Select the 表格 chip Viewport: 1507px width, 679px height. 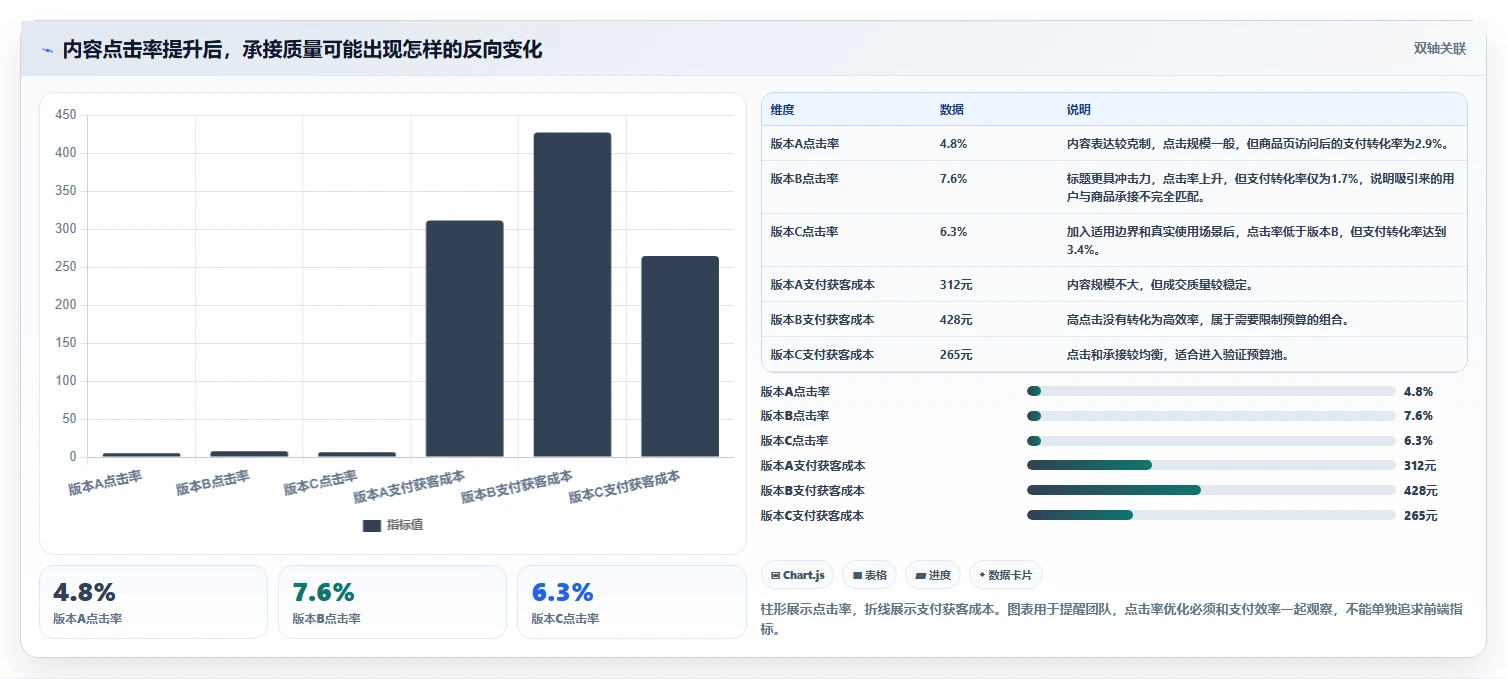(870, 575)
